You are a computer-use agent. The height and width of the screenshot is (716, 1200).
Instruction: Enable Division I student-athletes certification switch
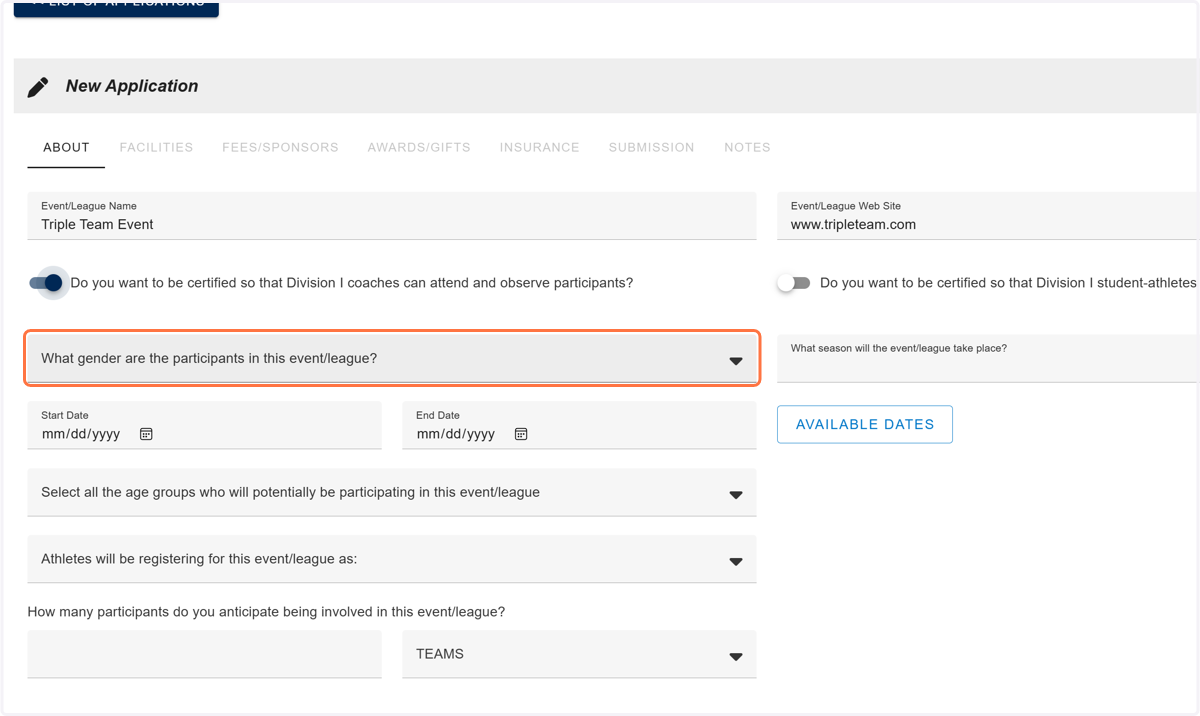[794, 283]
